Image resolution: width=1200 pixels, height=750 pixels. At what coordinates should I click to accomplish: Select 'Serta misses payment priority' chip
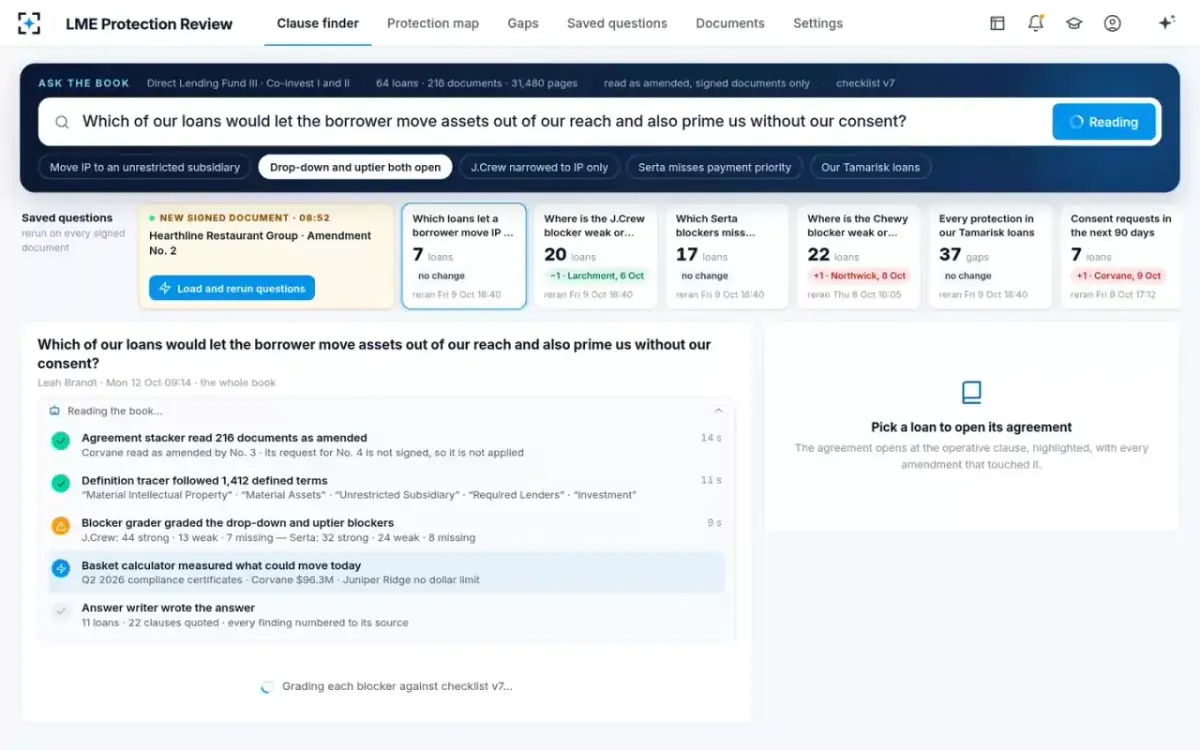click(x=715, y=167)
